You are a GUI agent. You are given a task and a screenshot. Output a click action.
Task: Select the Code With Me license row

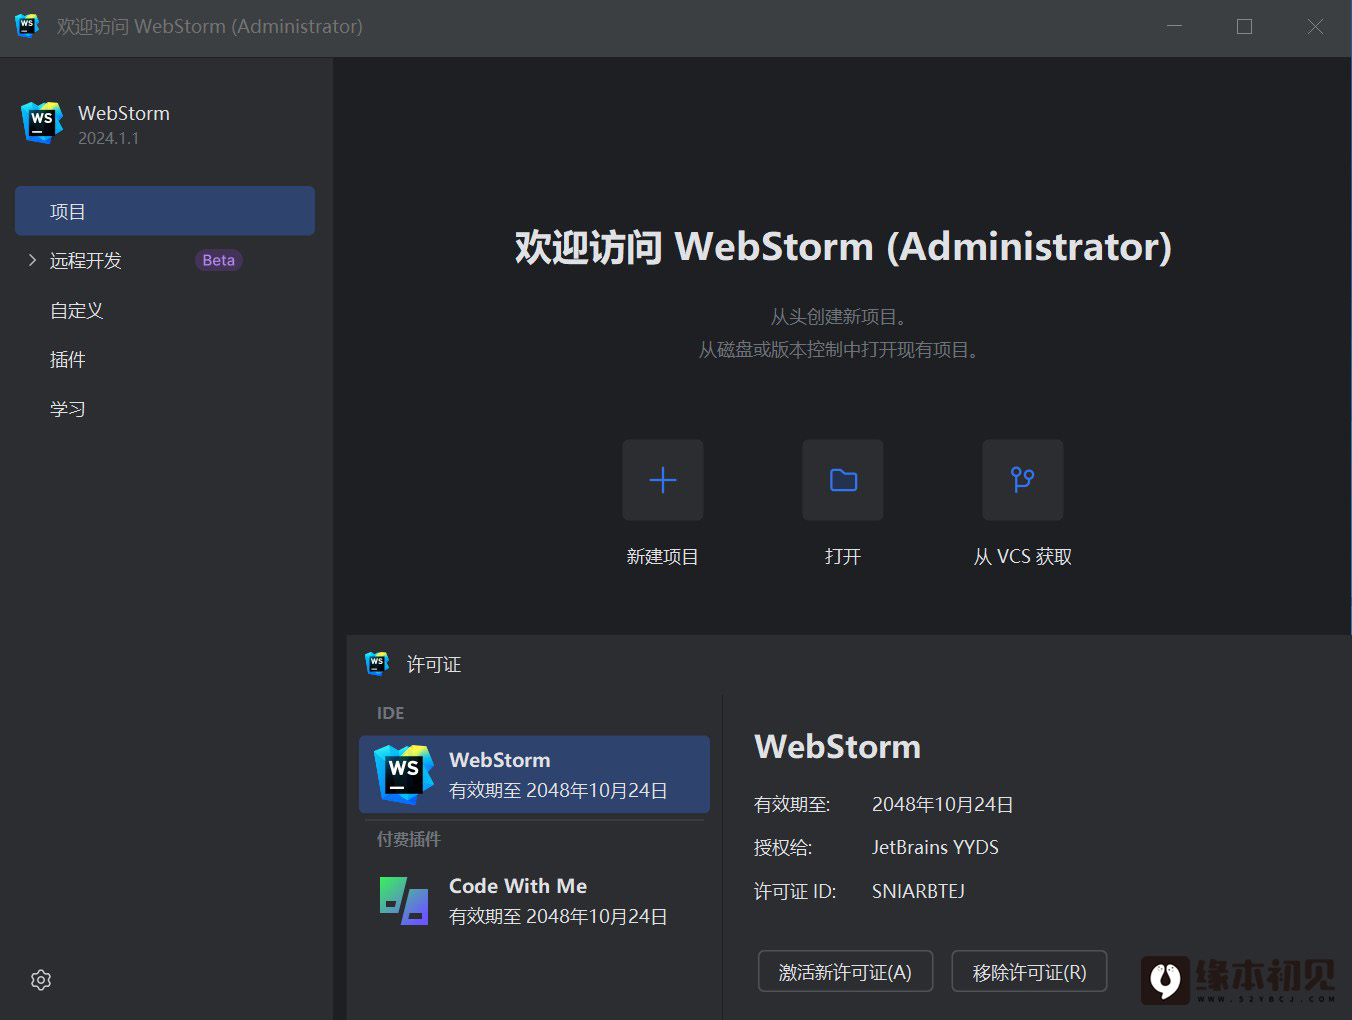coord(534,900)
